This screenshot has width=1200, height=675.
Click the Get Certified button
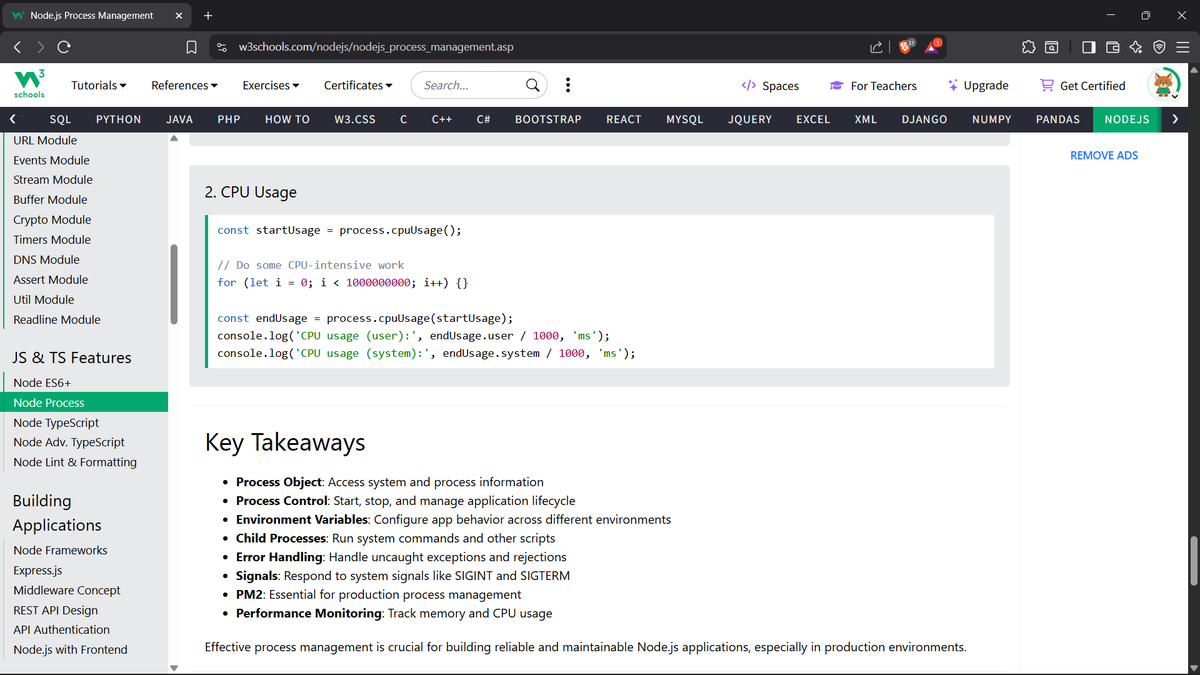point(1083,86)
